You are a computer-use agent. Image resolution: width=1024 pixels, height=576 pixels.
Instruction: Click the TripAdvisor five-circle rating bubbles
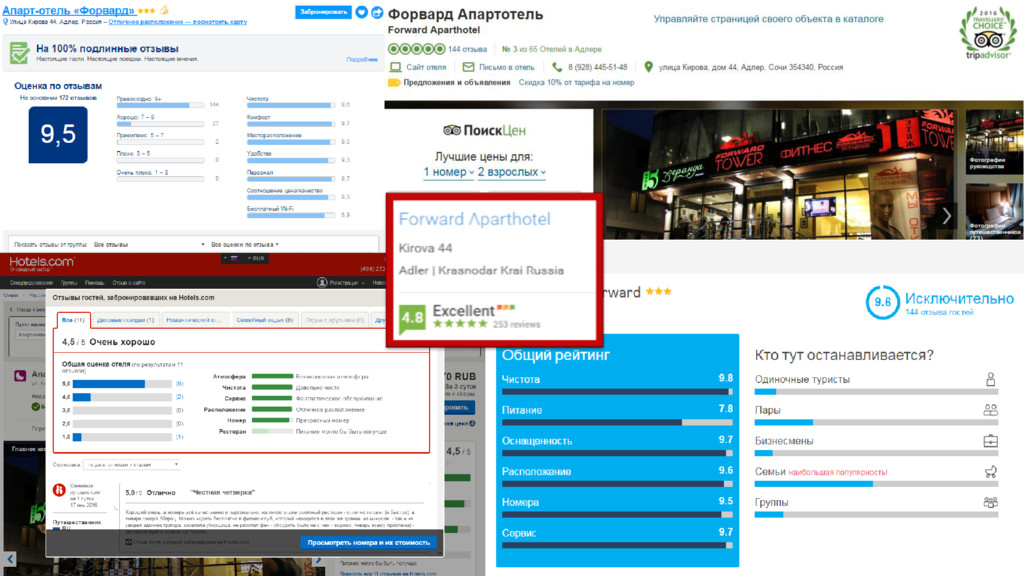pyautogui.click(x=417, y=49)
